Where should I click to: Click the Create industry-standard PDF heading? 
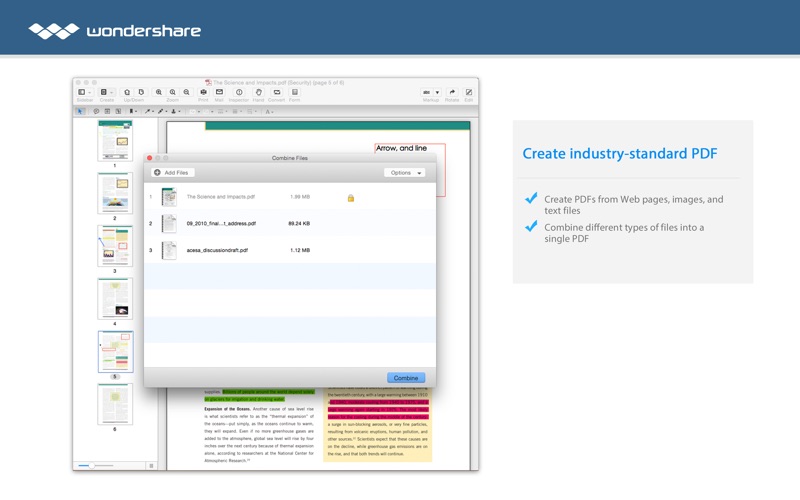620,154
